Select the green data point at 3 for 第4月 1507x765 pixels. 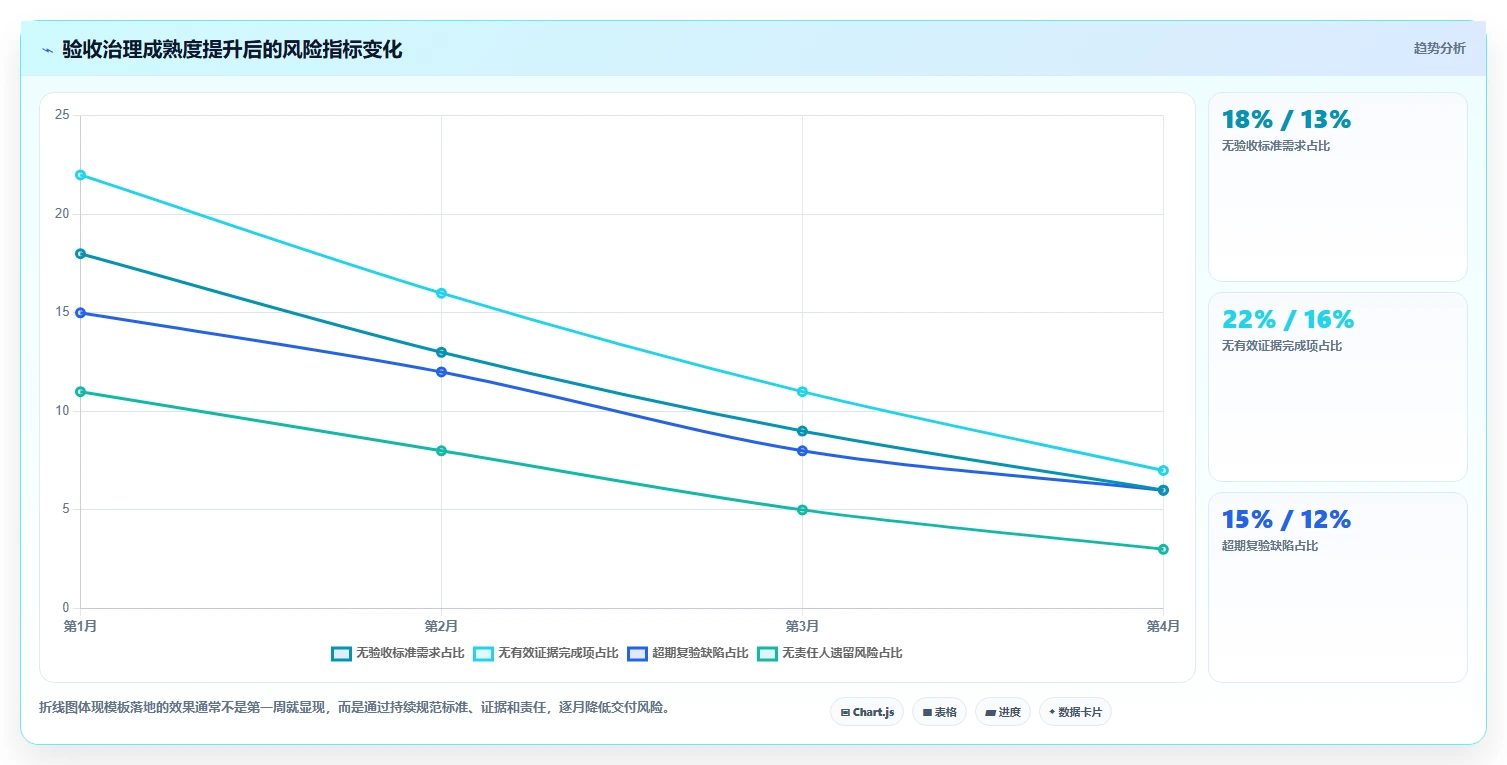tap(1163, 549)
